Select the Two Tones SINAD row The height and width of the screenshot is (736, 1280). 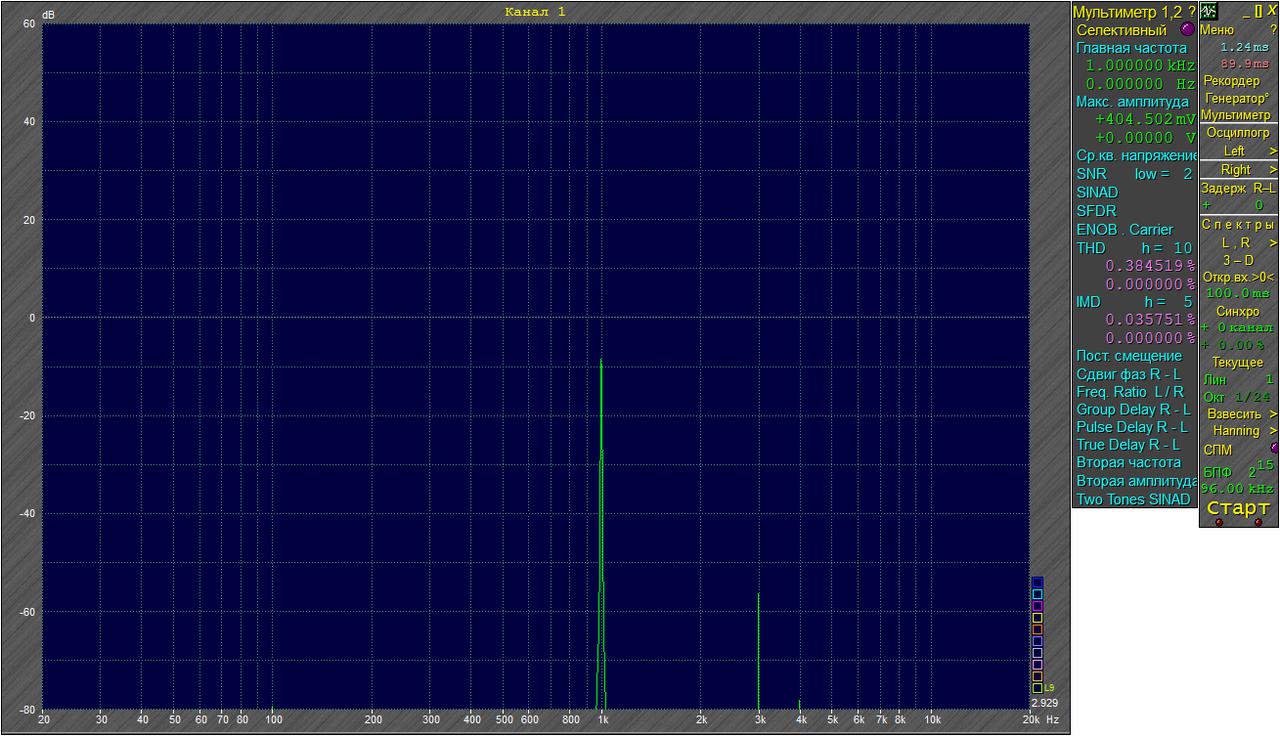[x=1134, y=499]
